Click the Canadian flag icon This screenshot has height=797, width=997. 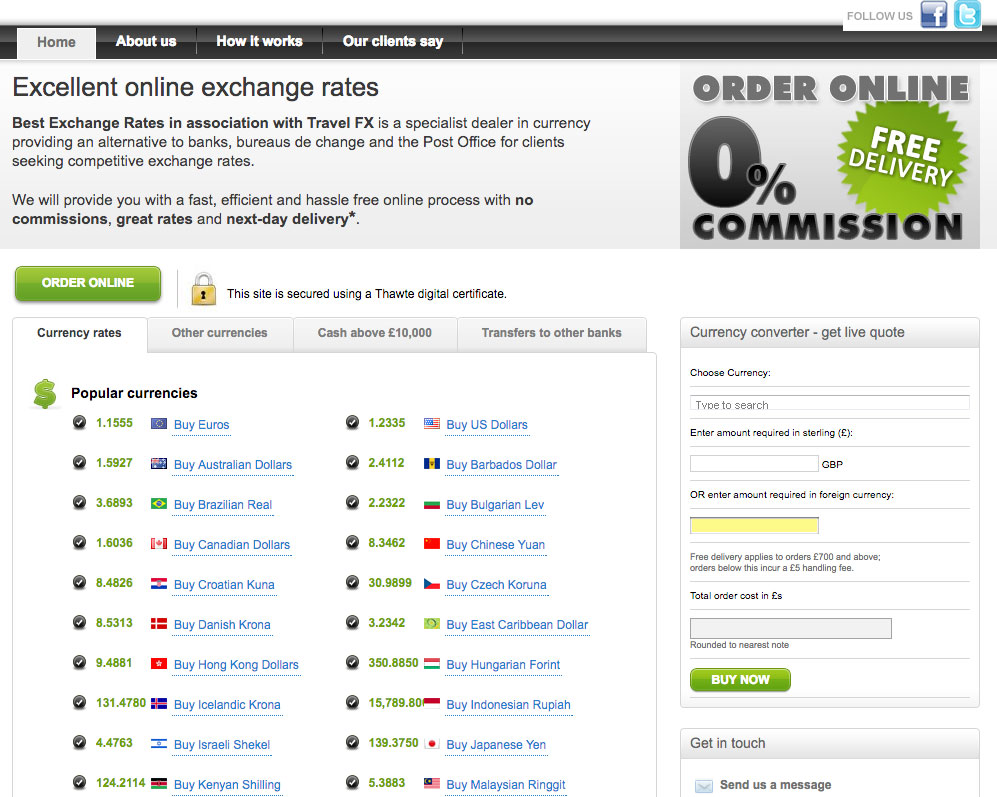159,544
